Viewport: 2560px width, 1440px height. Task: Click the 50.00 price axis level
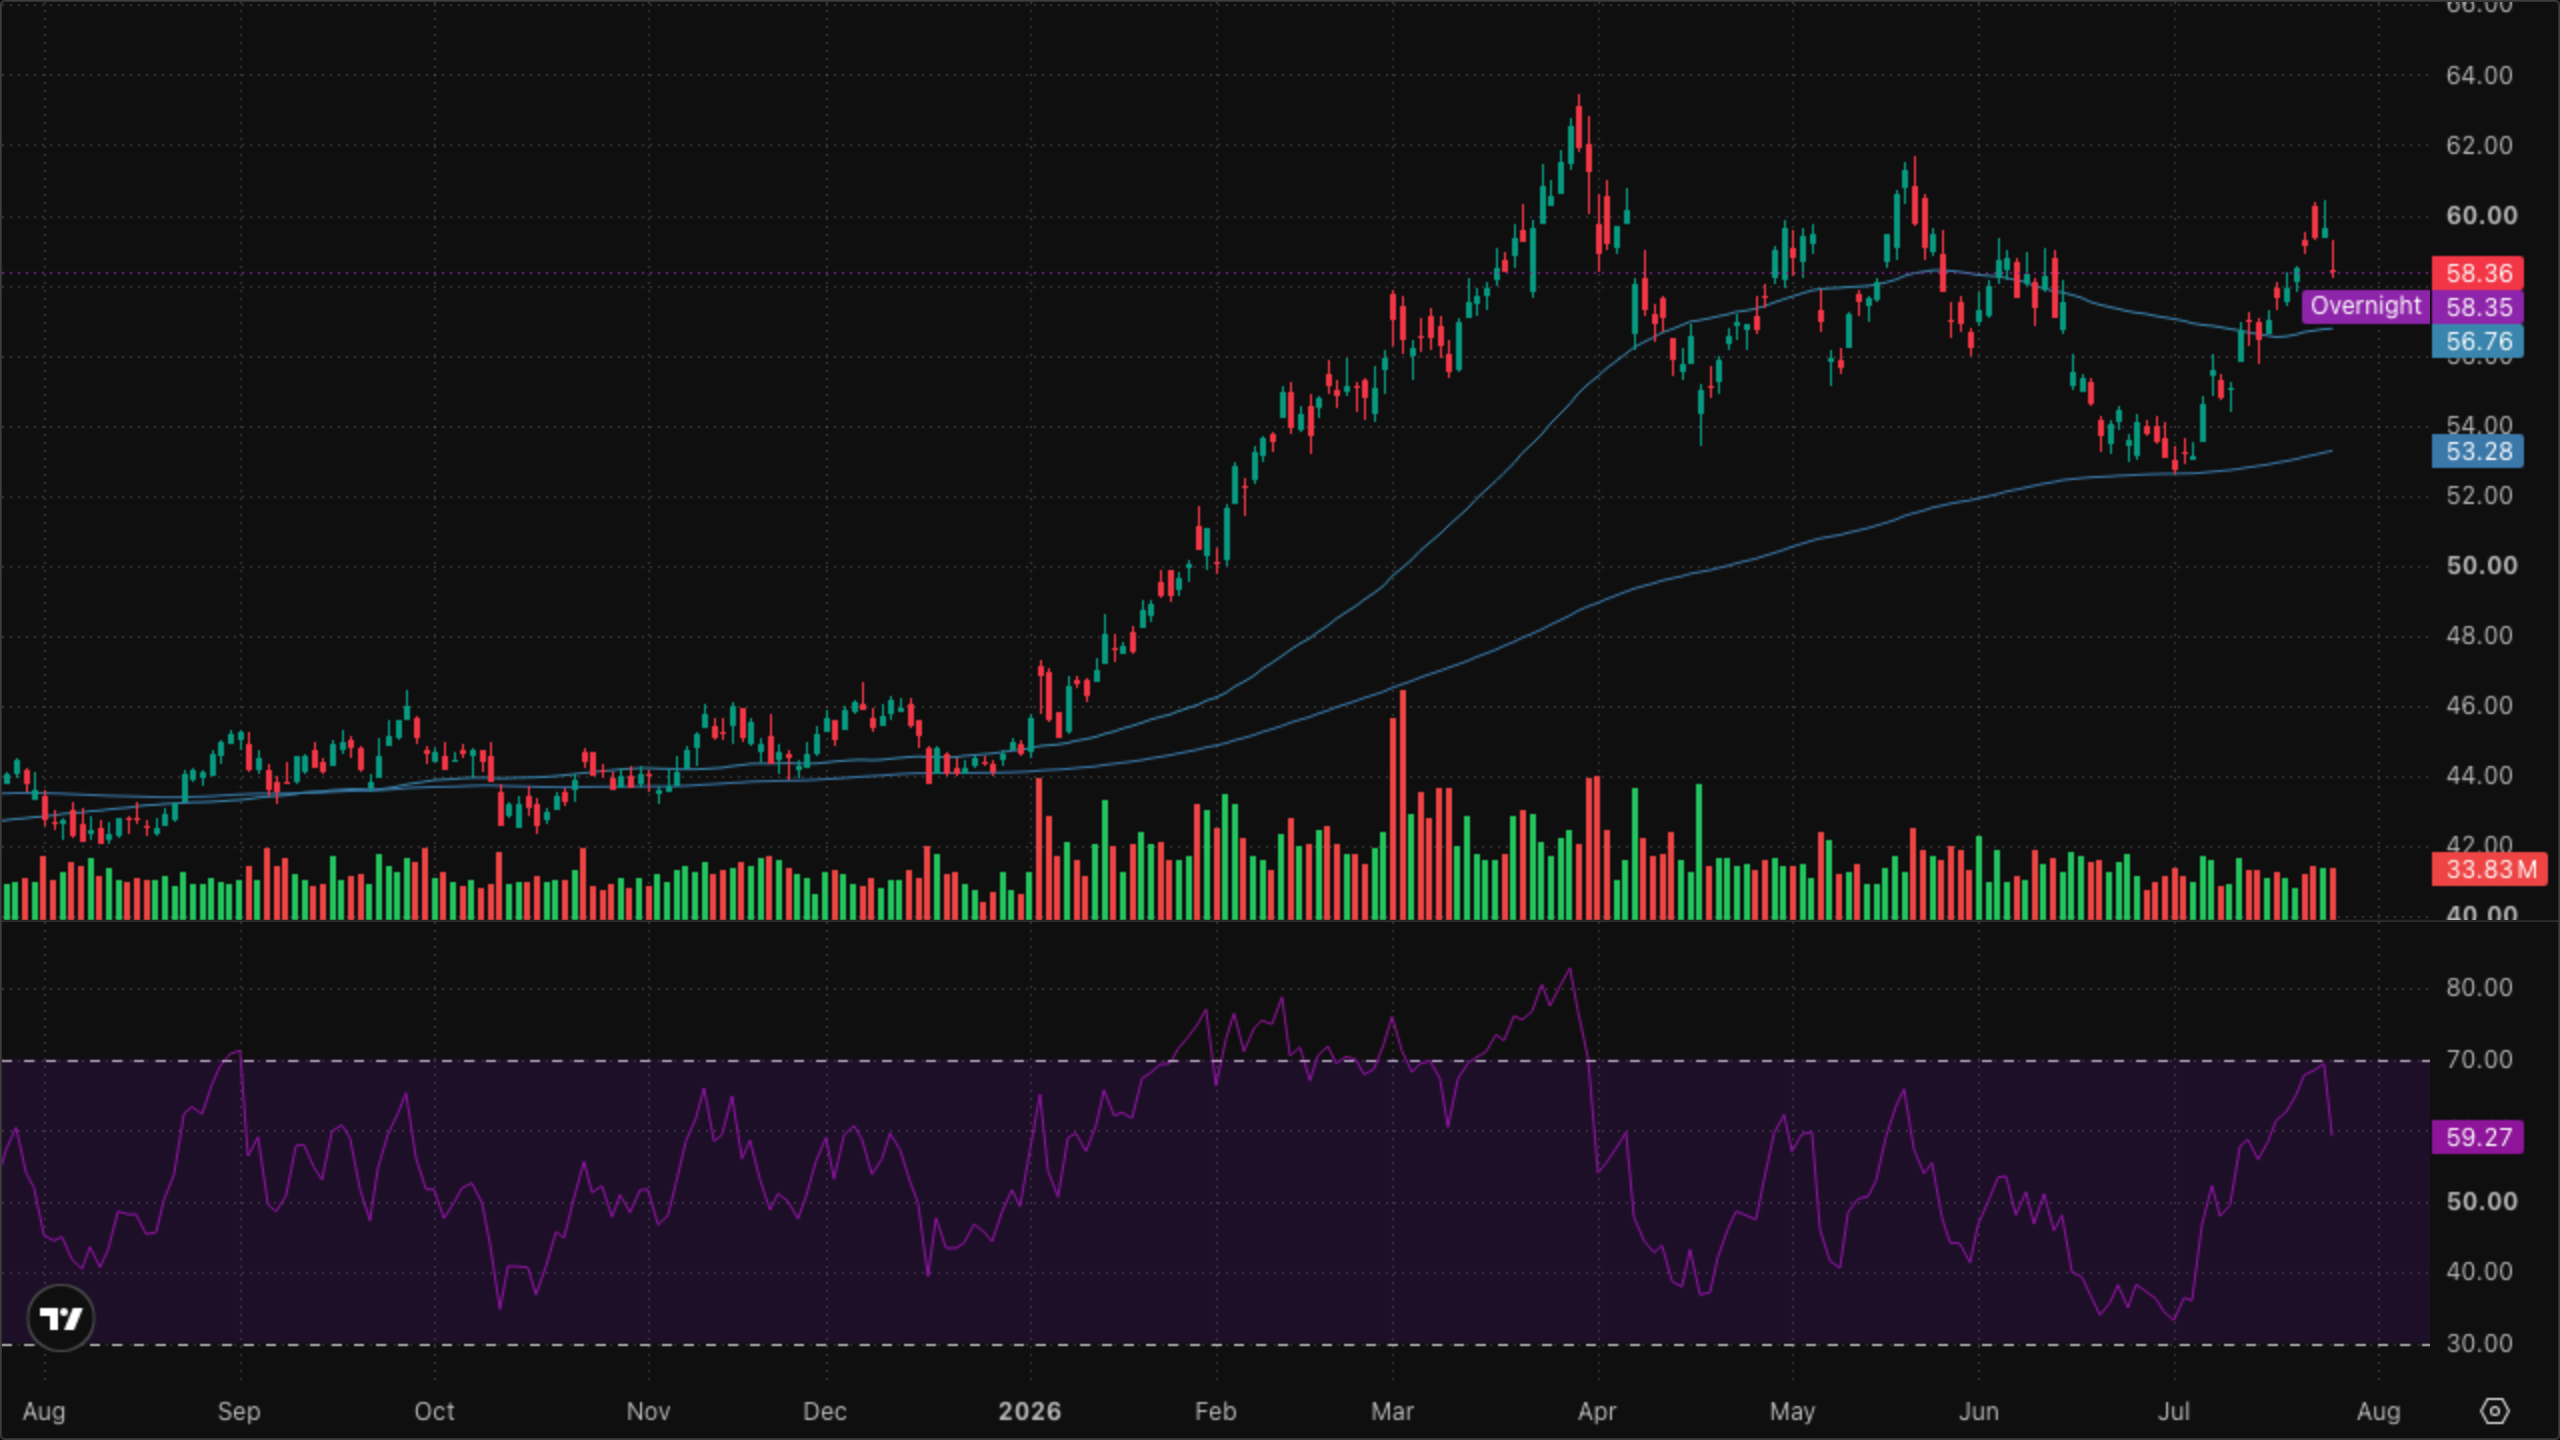click(2482, 565)
